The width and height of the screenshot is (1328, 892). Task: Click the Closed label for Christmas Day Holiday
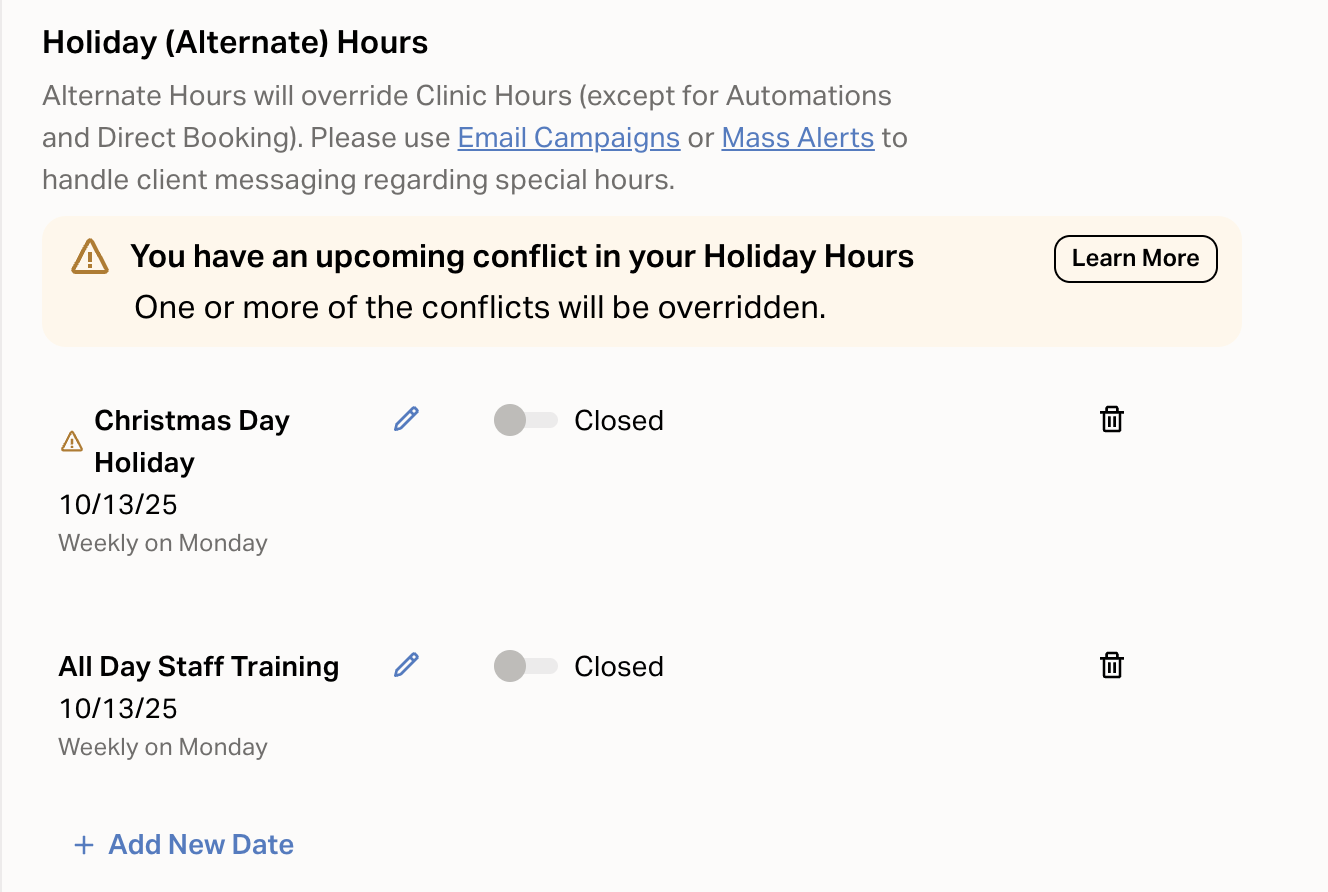pyautogui.click(x=618, y=420)
